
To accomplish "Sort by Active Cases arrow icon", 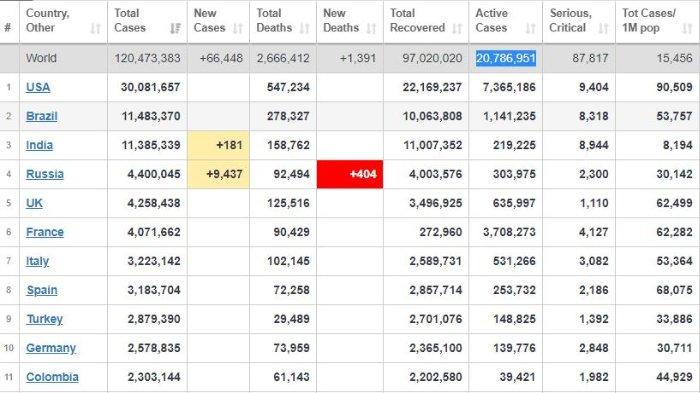I will (530, 29).
